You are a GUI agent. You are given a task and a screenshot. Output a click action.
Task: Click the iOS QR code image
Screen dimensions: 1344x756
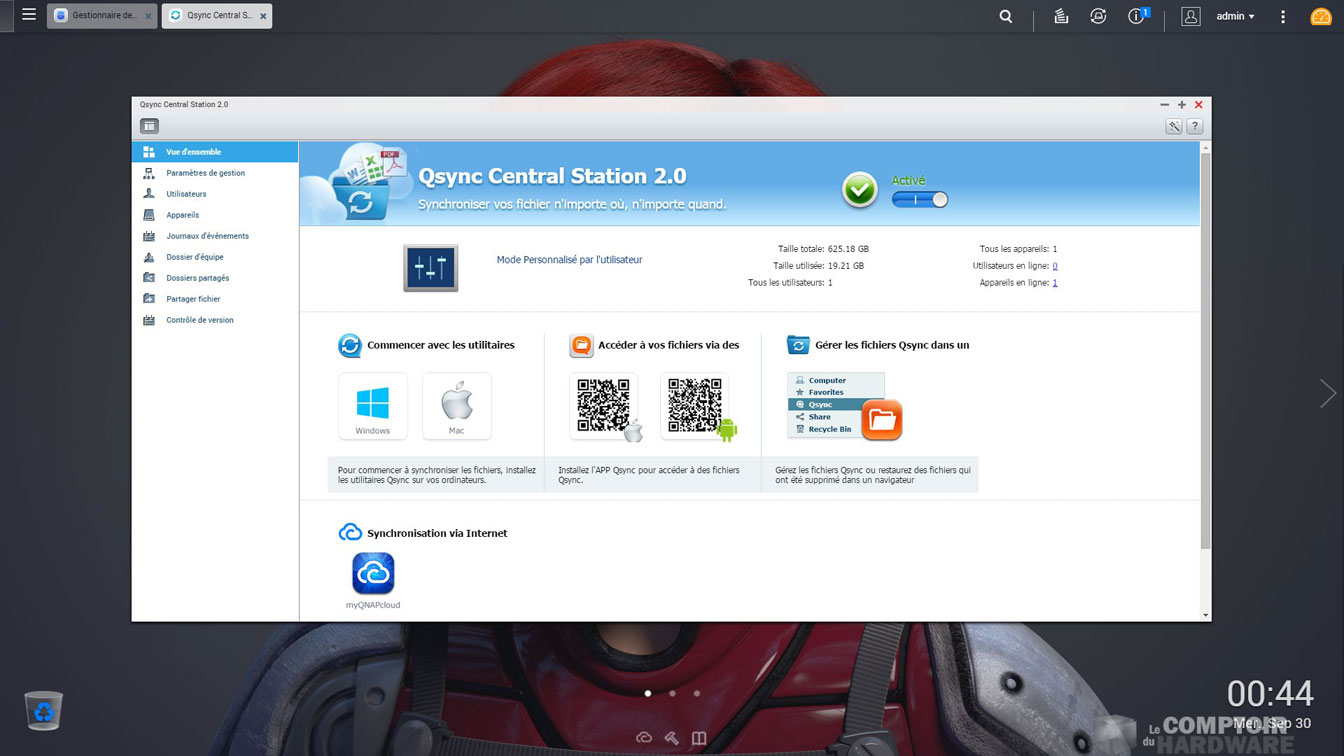tap(604, 406)
